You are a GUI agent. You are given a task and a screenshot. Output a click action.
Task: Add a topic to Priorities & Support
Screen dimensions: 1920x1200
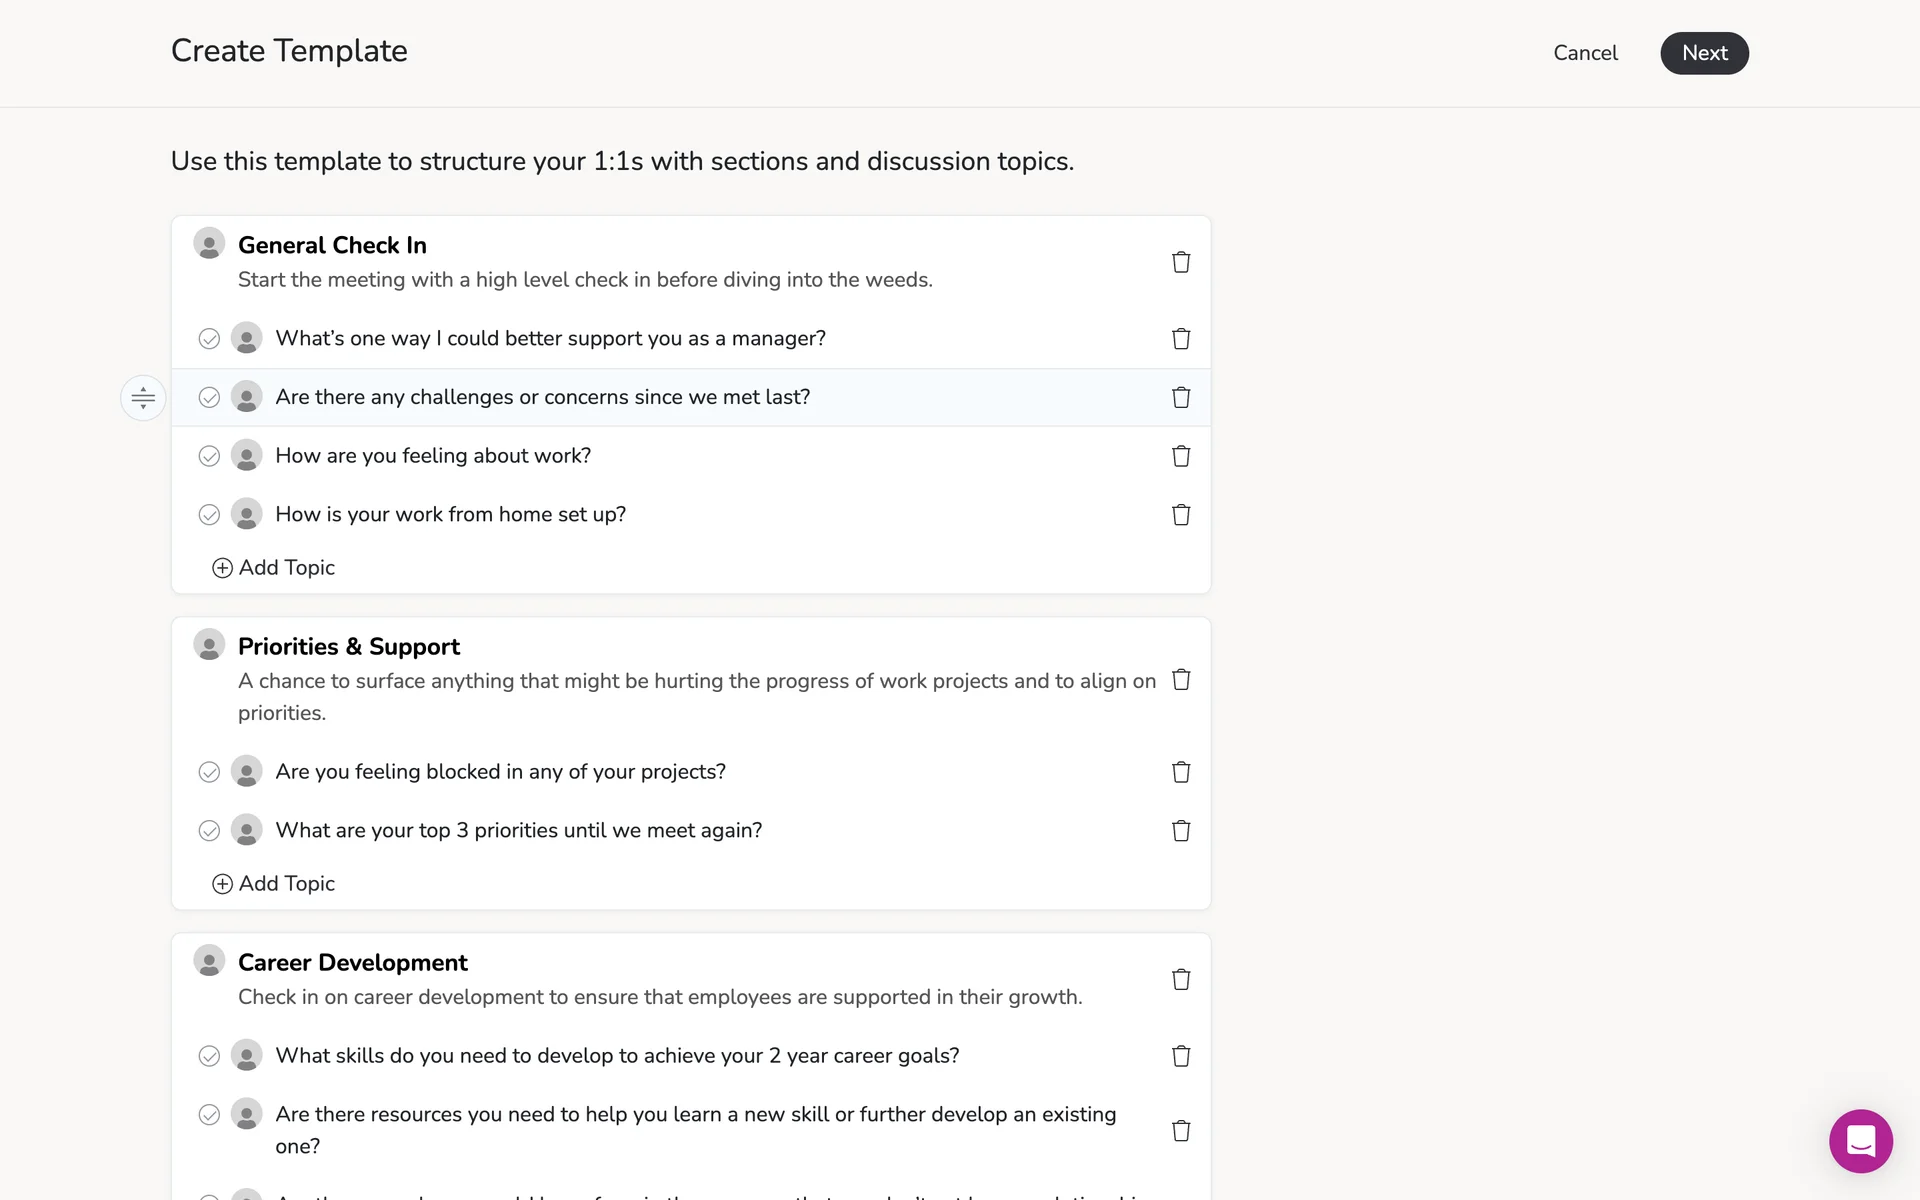[x=274, y=884]
